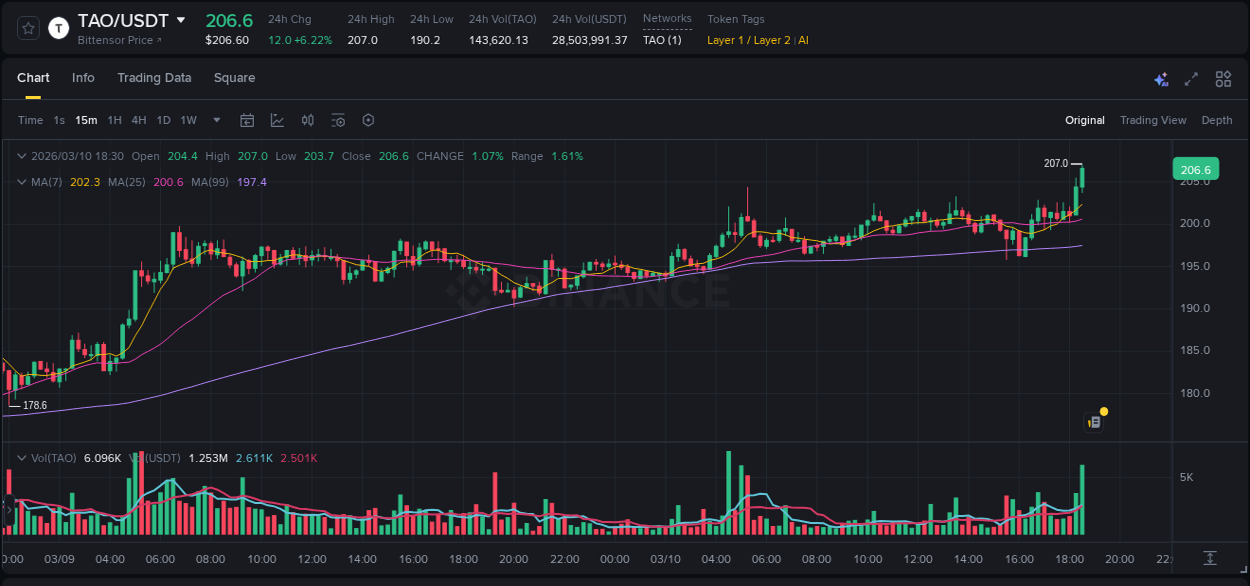Select the 1D time interval
1250x586 pixels.
pos(163,120)
